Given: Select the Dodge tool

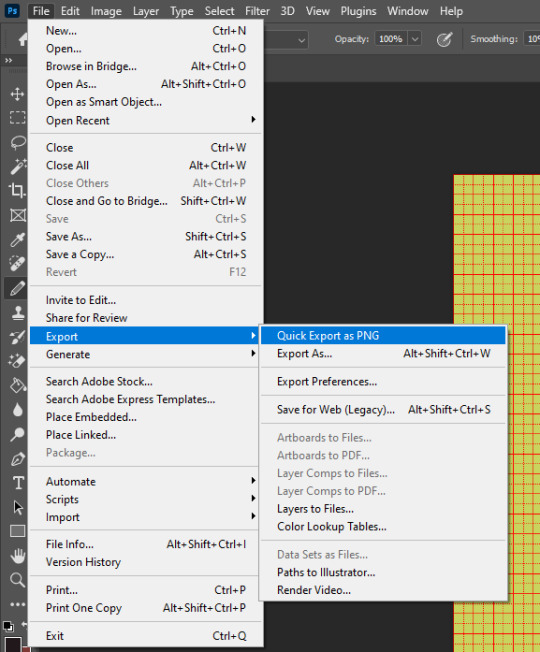Looking at the screenshot, I should 17,435.
